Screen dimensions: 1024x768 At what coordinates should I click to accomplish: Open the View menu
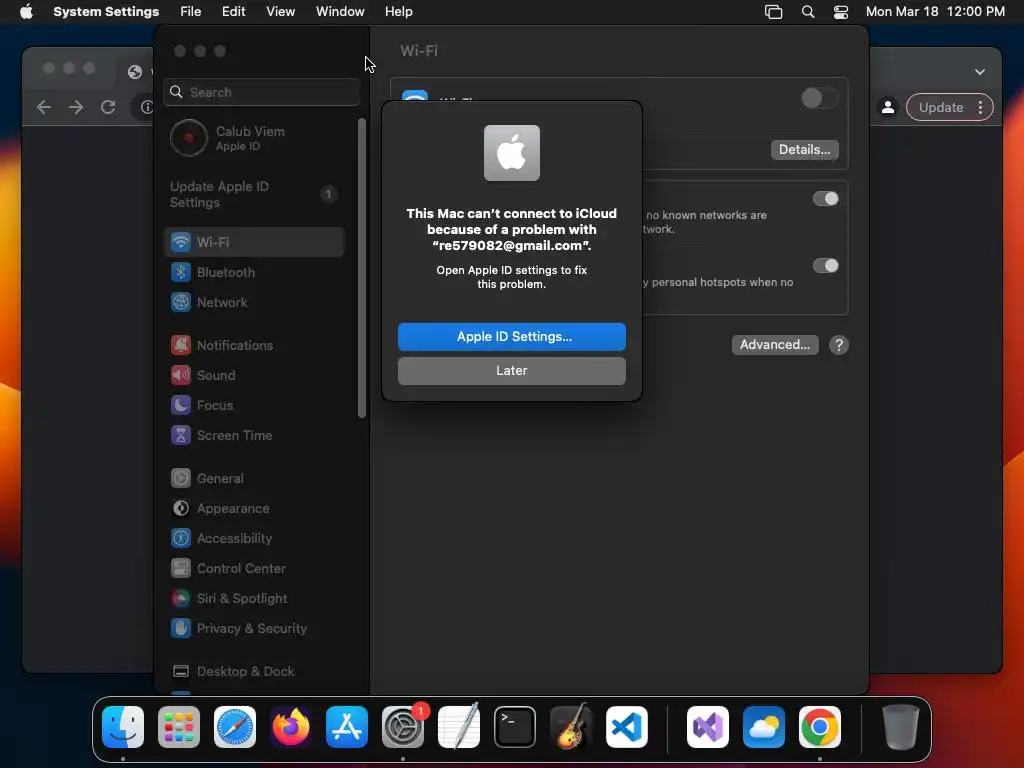click(280, 12)
